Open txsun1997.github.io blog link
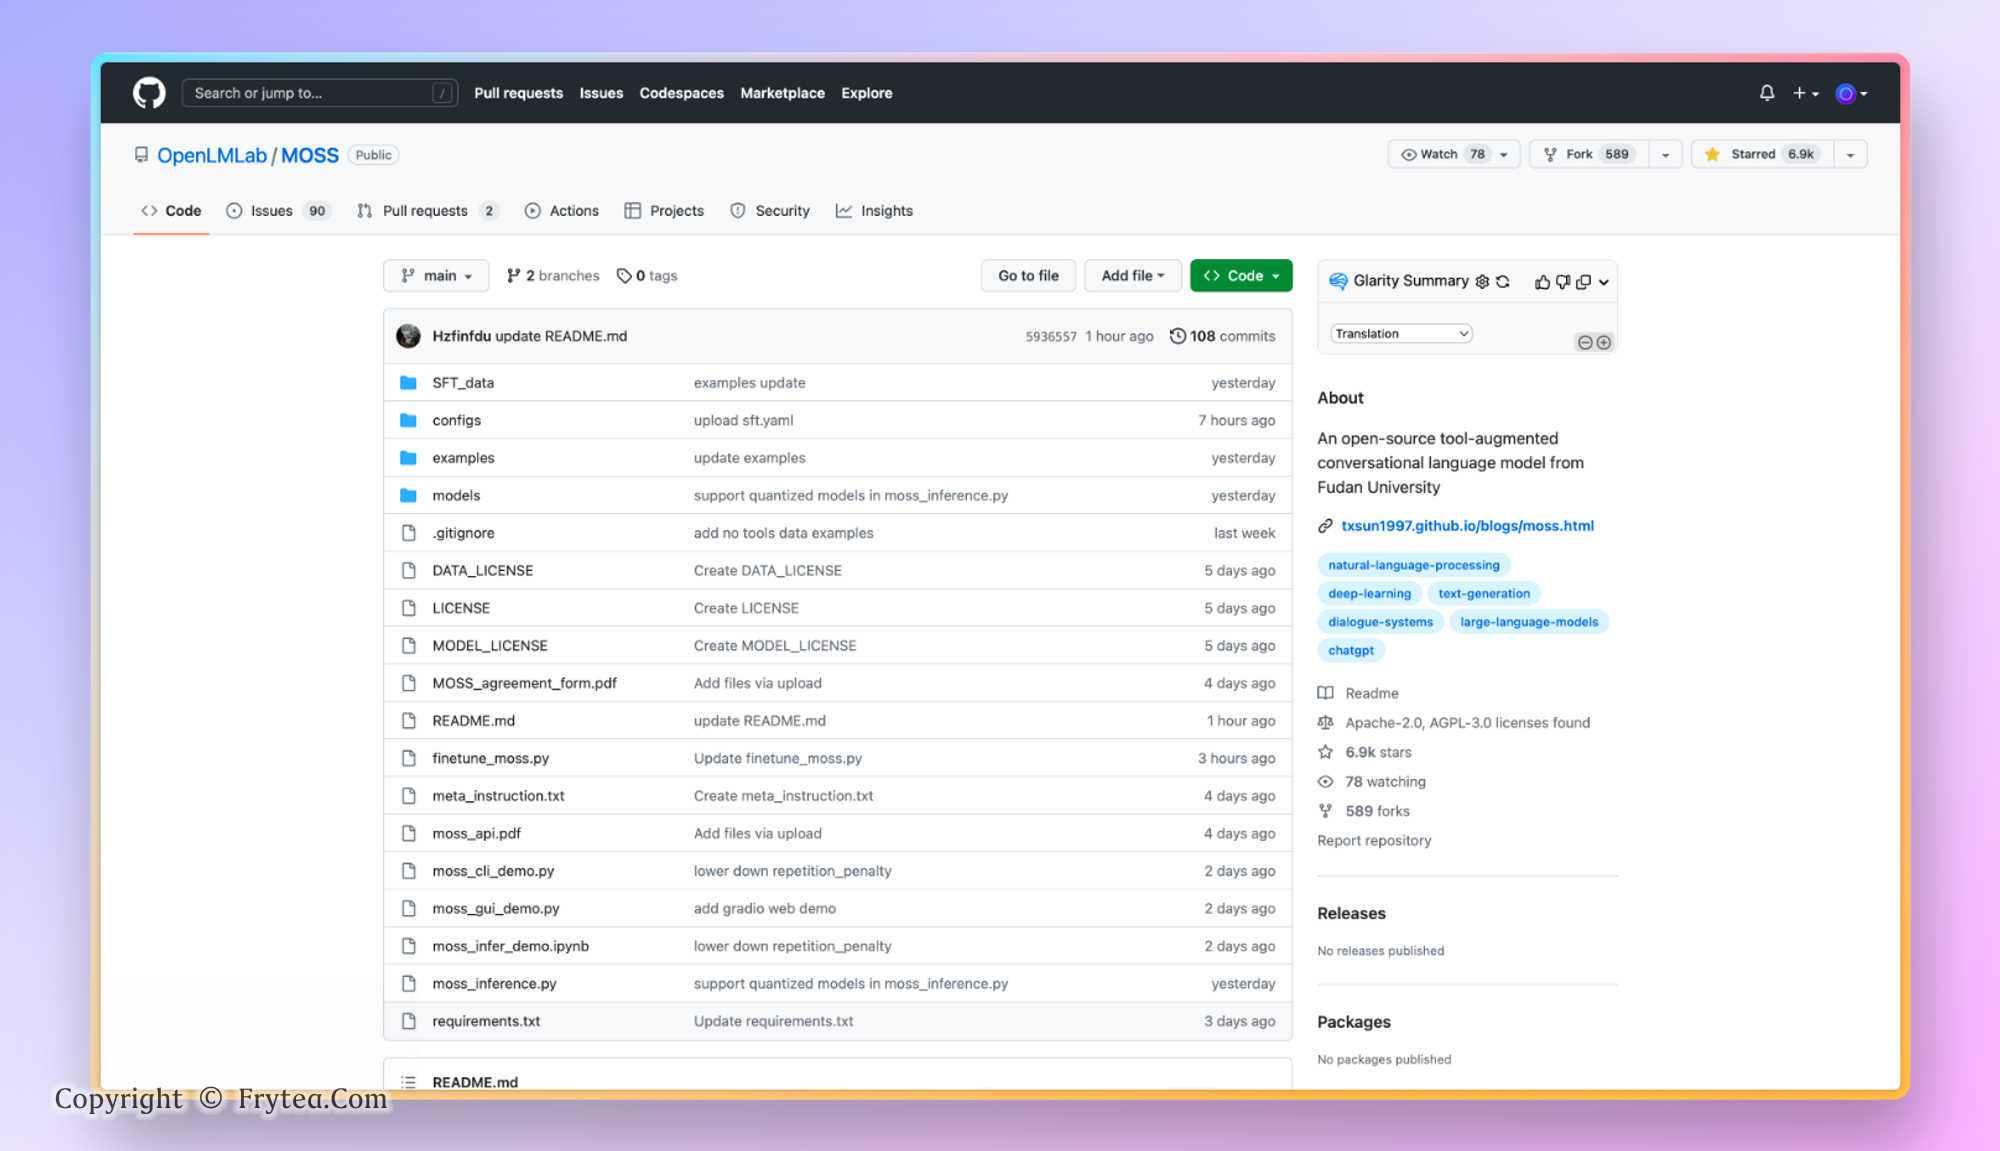The width and height of the screenshot is (2000, 1151). pyautogui.click(x=1467, y=526)
